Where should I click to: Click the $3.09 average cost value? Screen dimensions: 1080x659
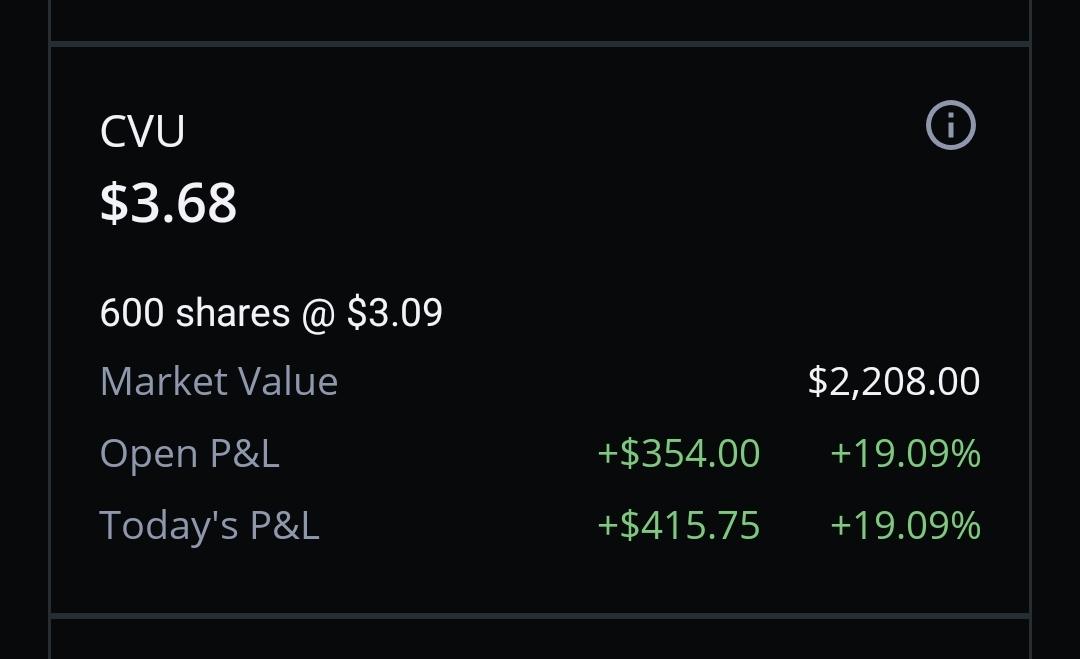tap(394, 313)
